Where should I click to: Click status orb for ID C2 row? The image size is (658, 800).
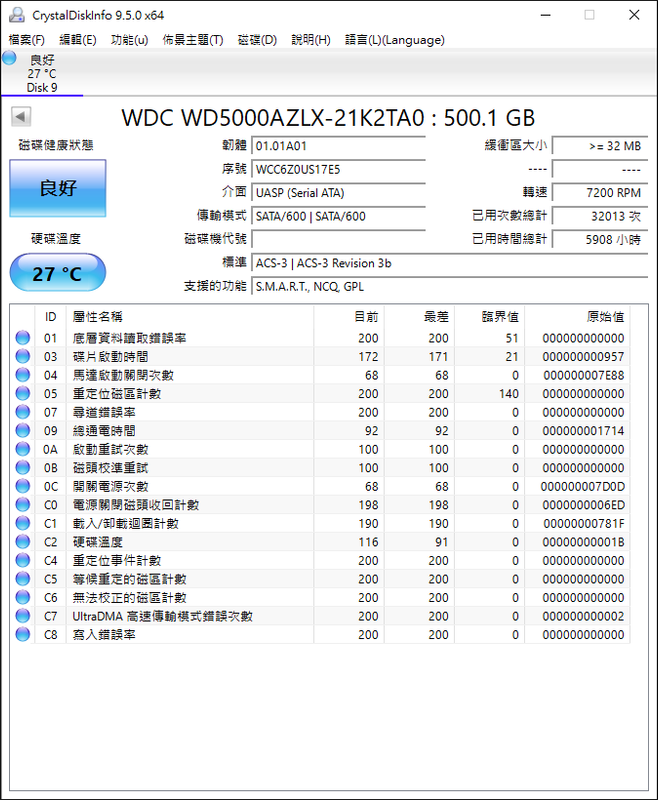tap(22, 542)
